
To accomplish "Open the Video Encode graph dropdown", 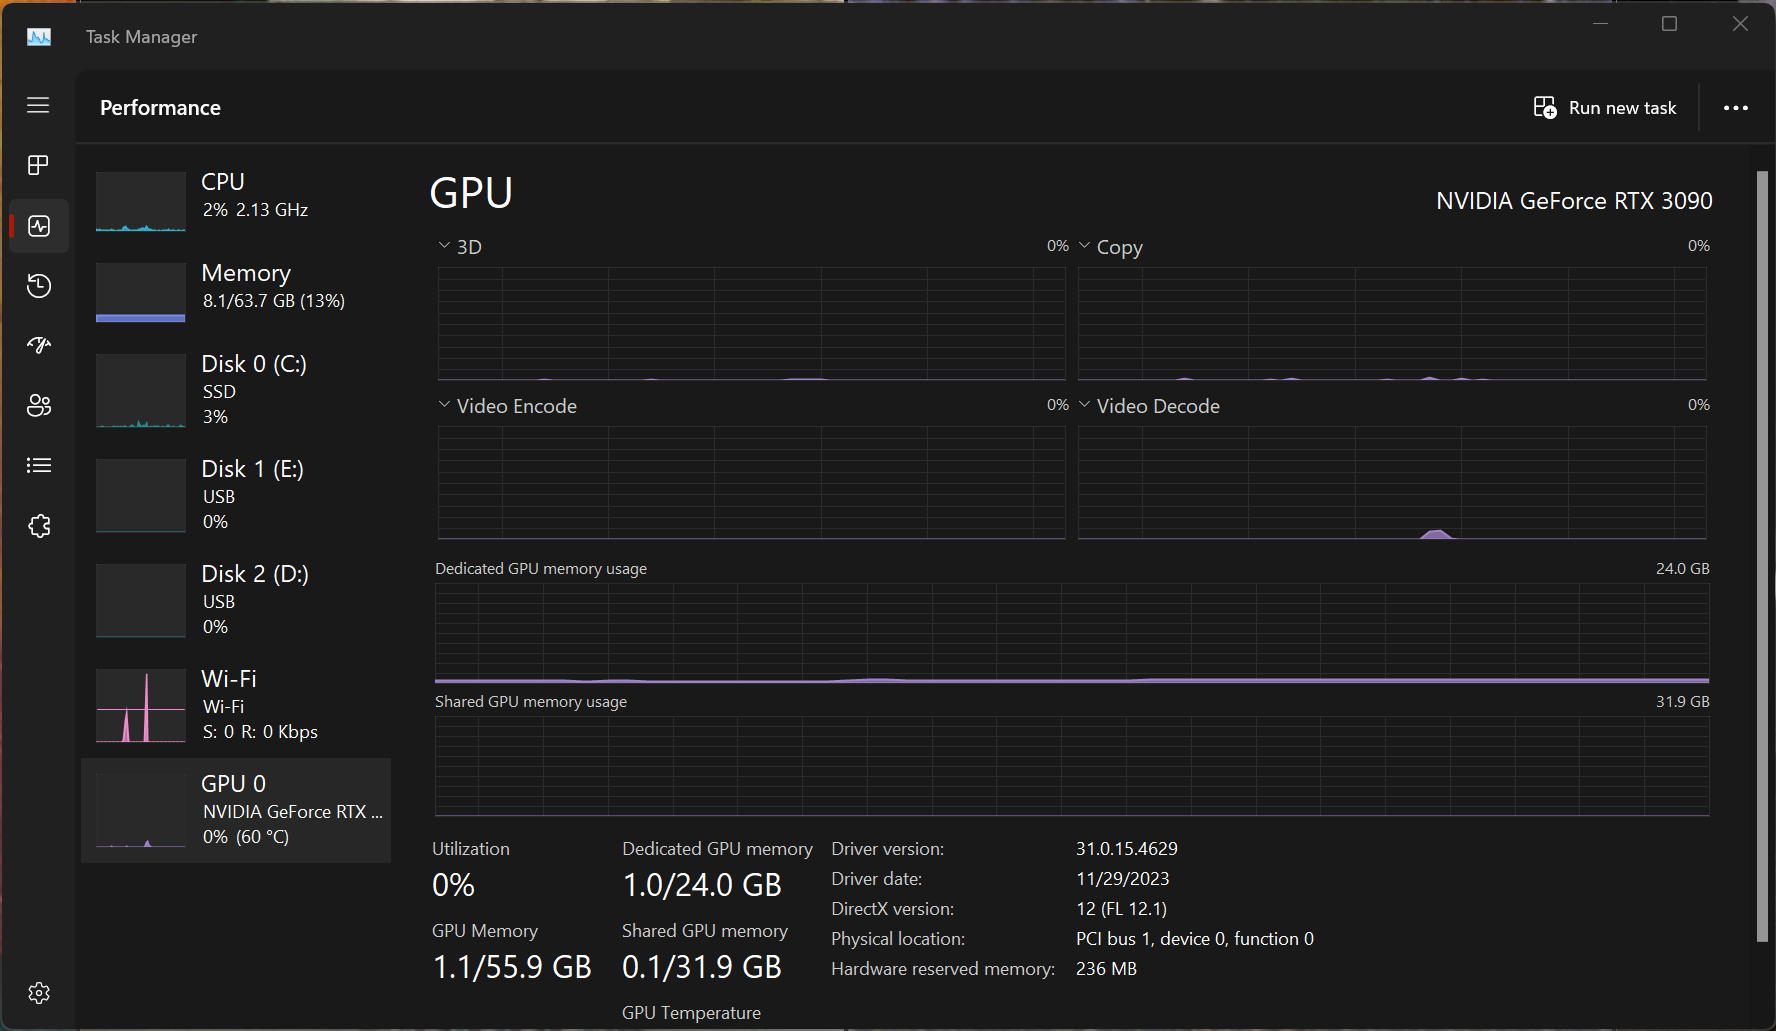I will click(507, 406).
